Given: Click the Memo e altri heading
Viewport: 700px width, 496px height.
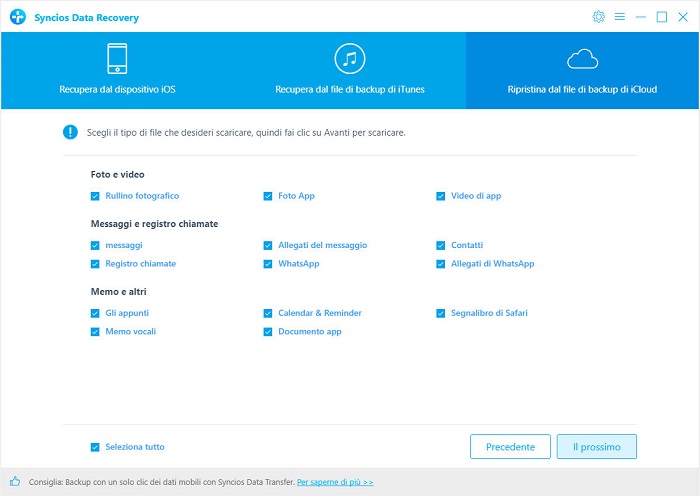Looking at the screenshot, I should point(119,292).
